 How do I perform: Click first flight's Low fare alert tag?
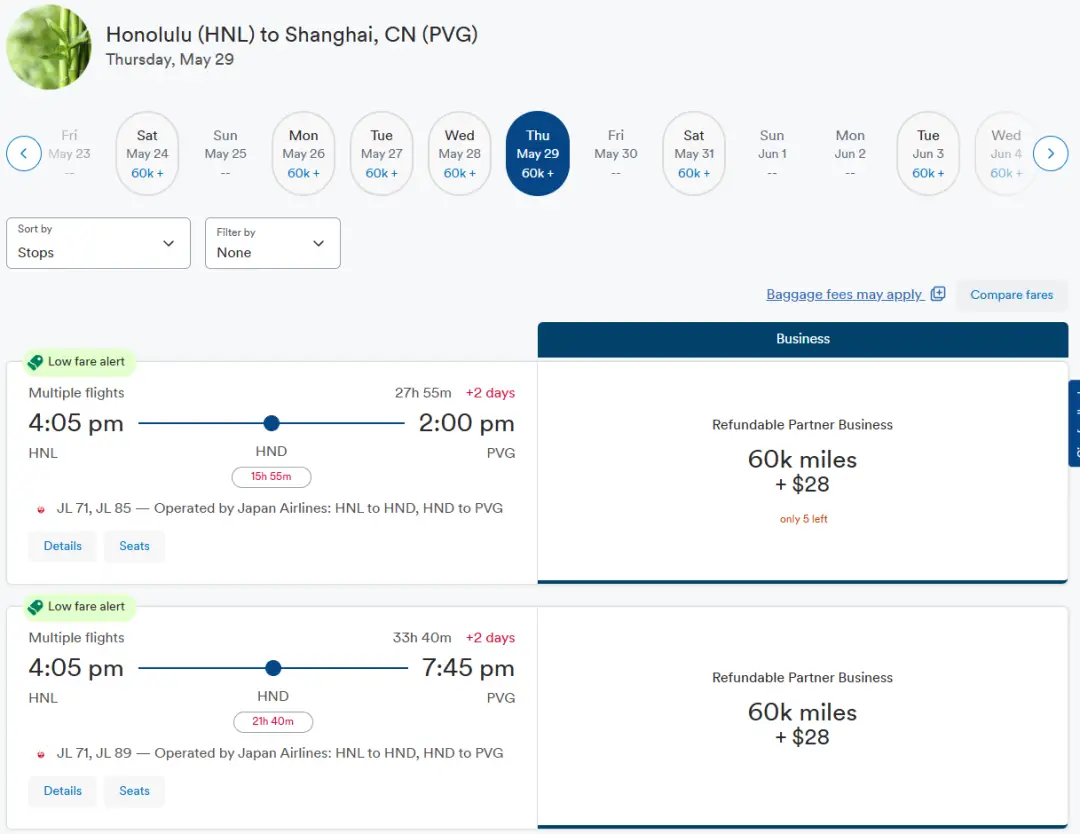tap(78, 362)
